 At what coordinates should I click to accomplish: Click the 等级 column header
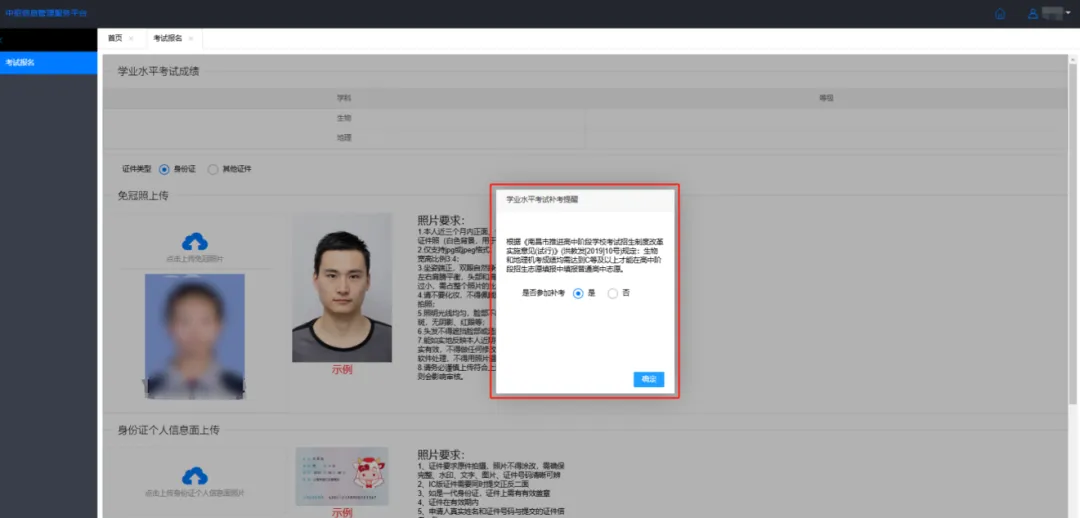tap(826, 99)
